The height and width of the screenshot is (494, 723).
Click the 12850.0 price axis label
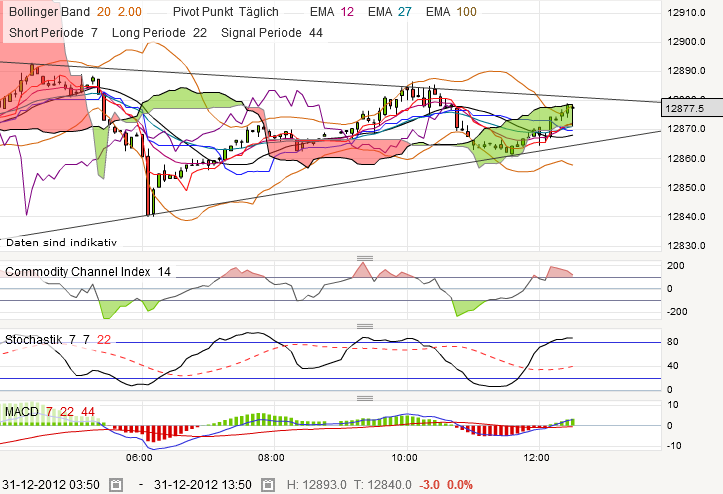click(686, 187)
